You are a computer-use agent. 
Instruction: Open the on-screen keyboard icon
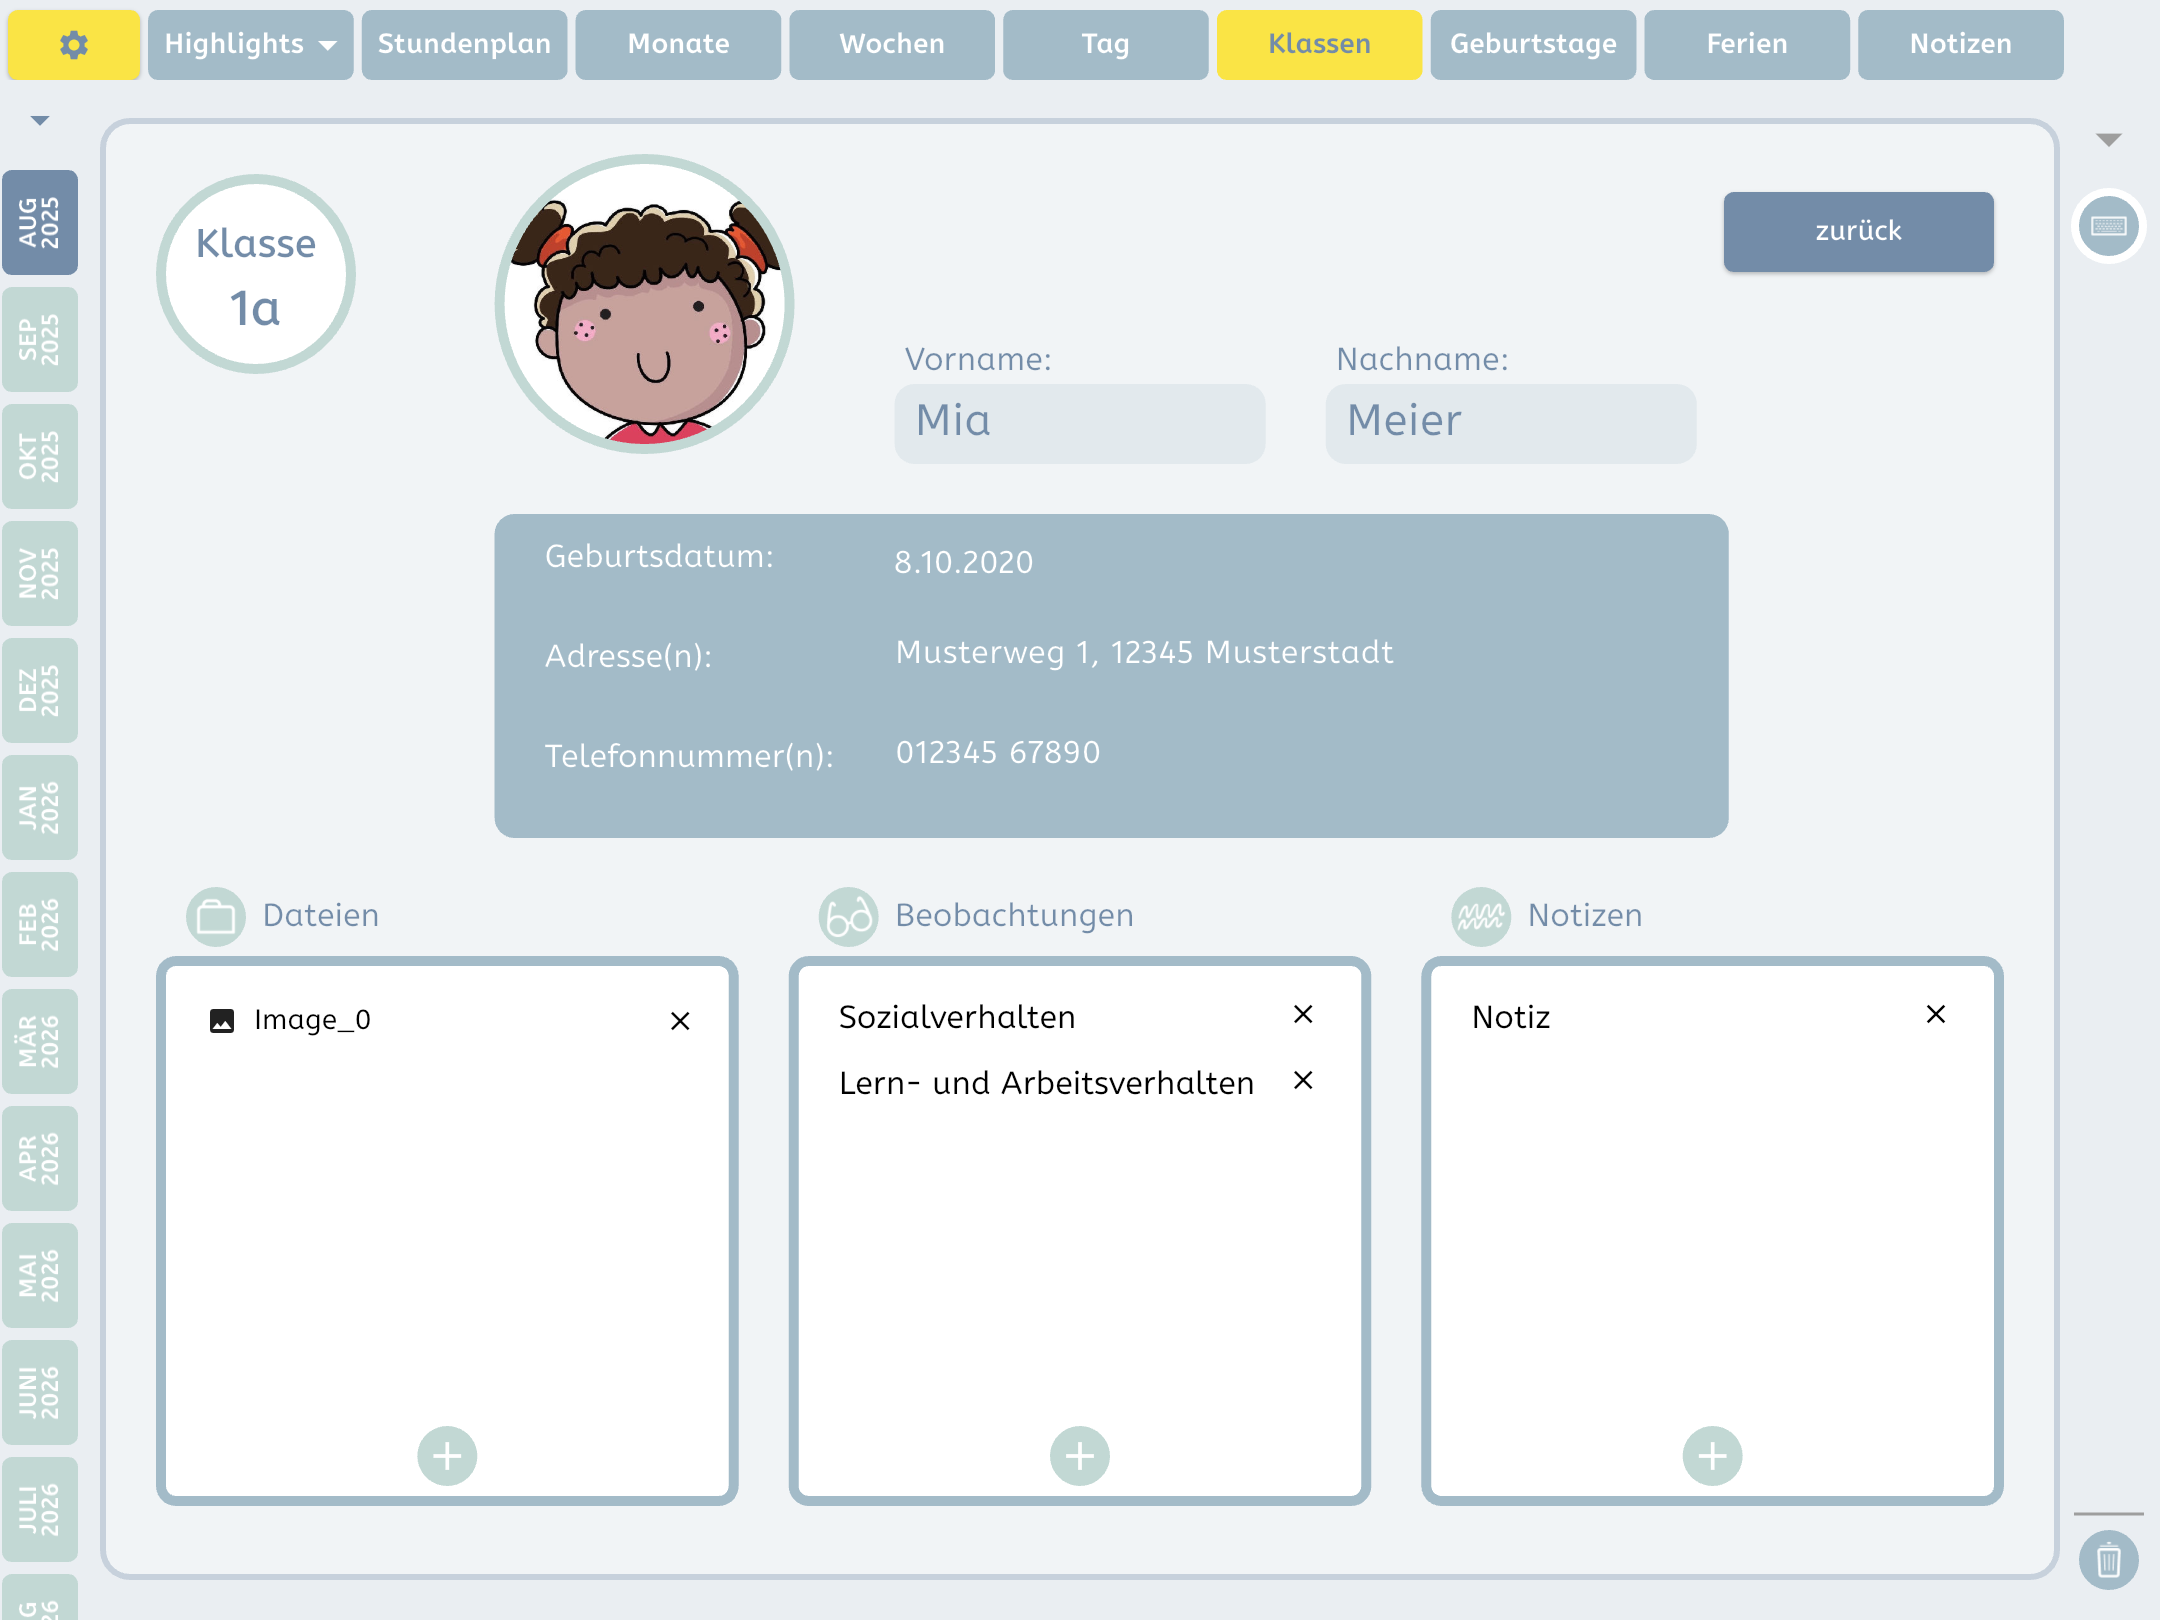[x=2108, y=226]
